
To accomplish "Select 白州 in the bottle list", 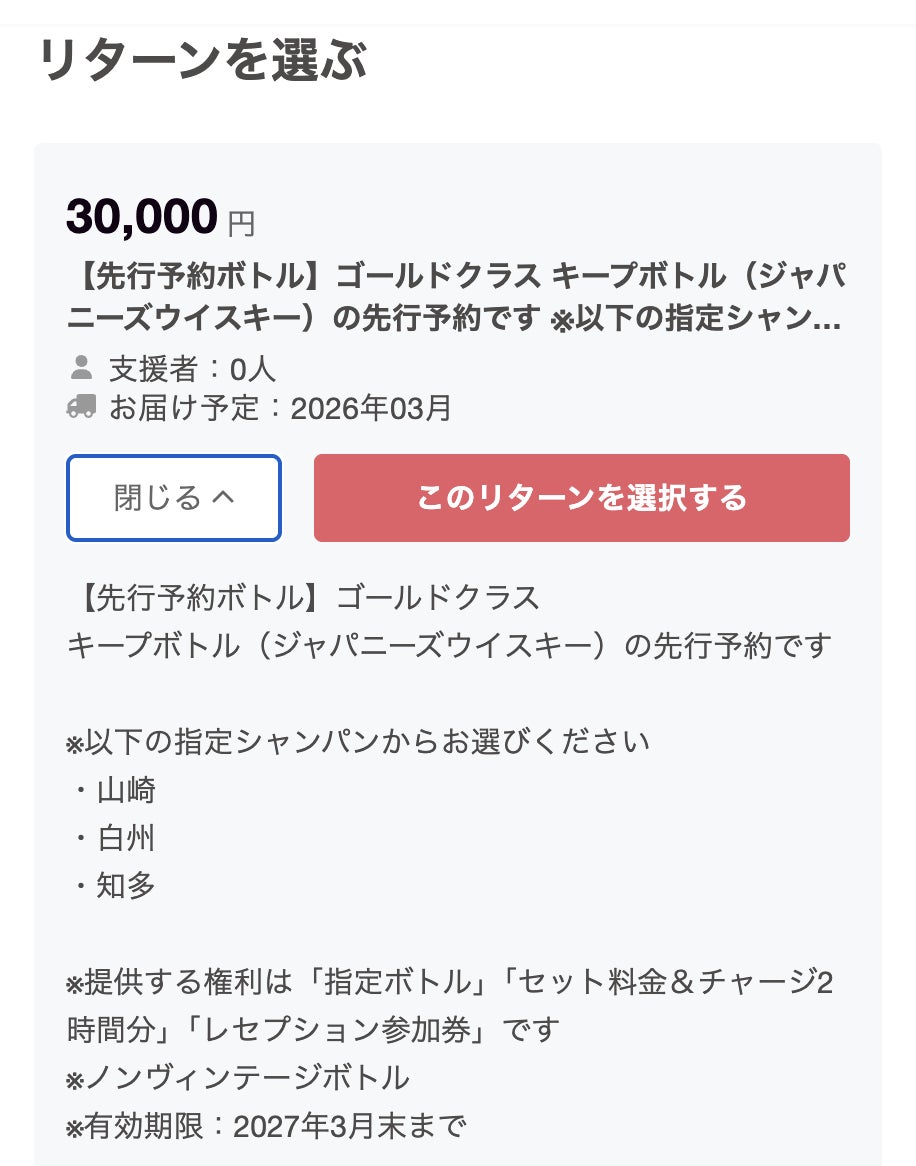I will pos(126,838).
